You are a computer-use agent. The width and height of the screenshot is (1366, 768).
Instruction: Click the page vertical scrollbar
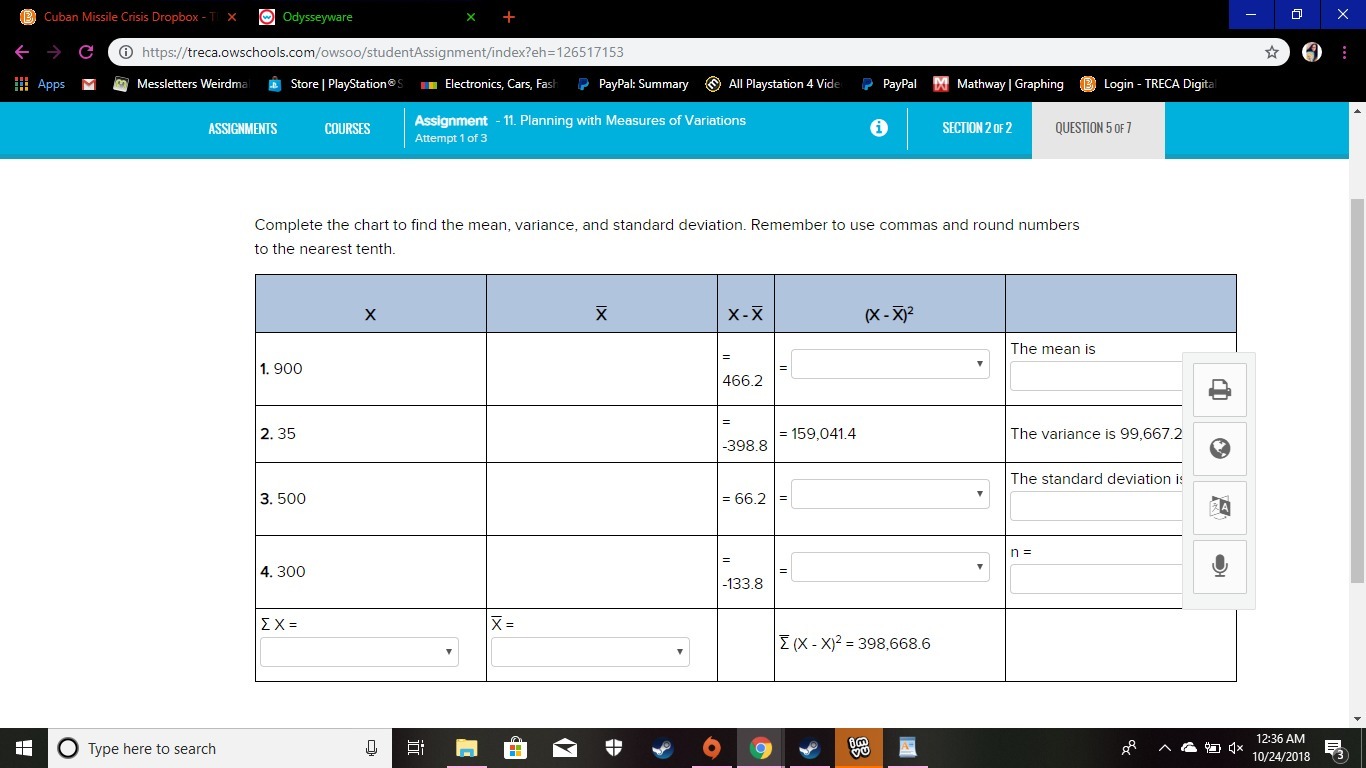(x=1357, y=390)
